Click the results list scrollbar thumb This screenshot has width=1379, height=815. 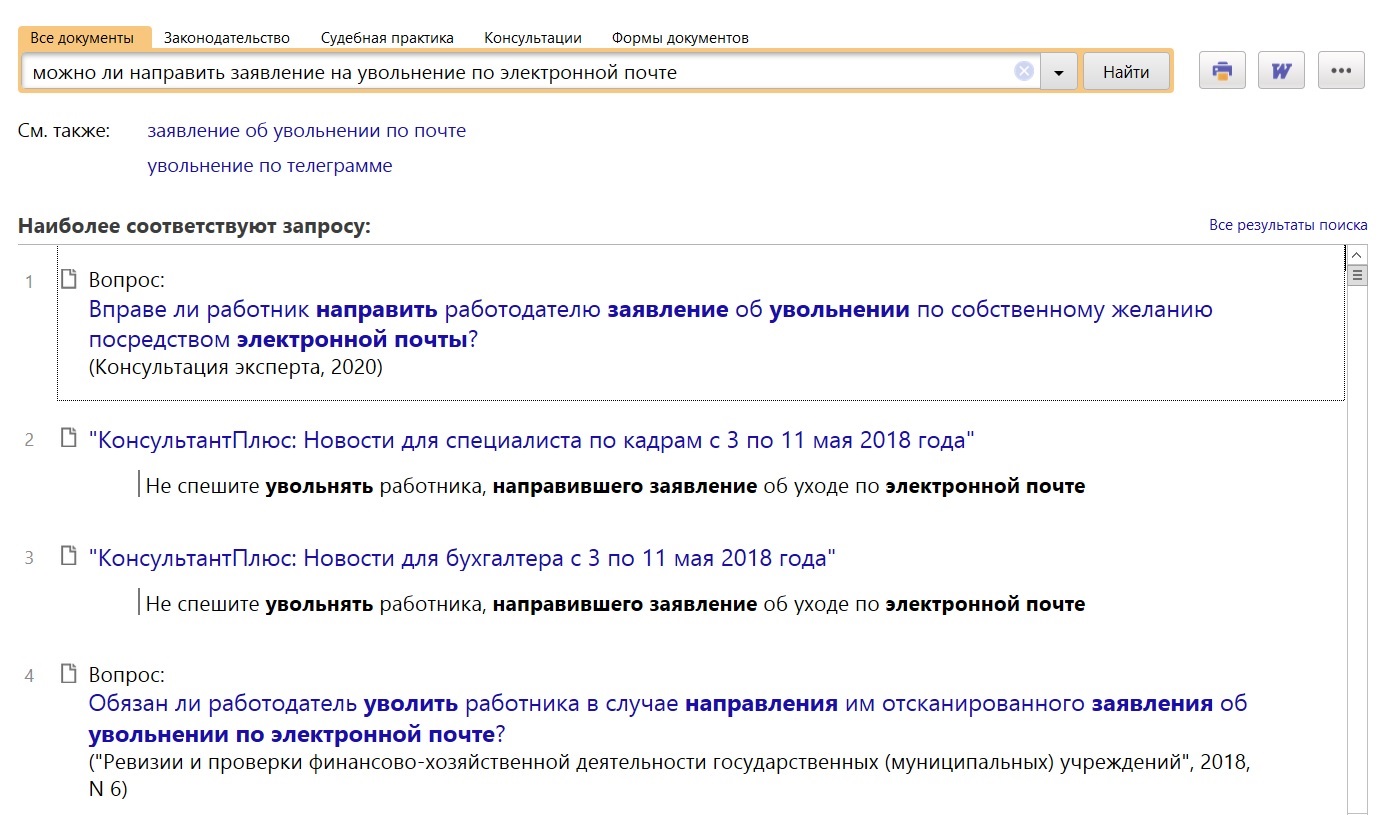[x=1357, y=275]
